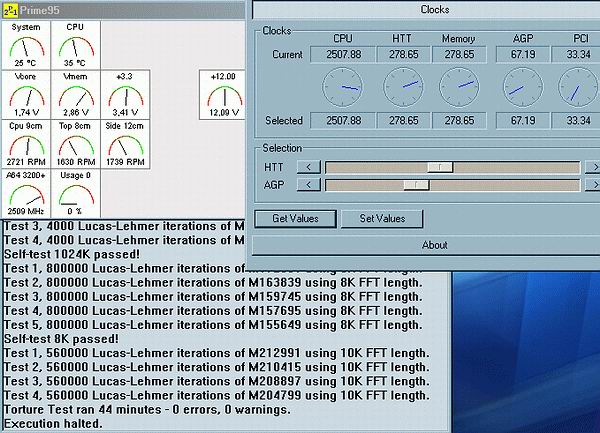Viewport: 600px width, 433px height.
Task: Click the AGP slider thumb
Action: (416, 185)
